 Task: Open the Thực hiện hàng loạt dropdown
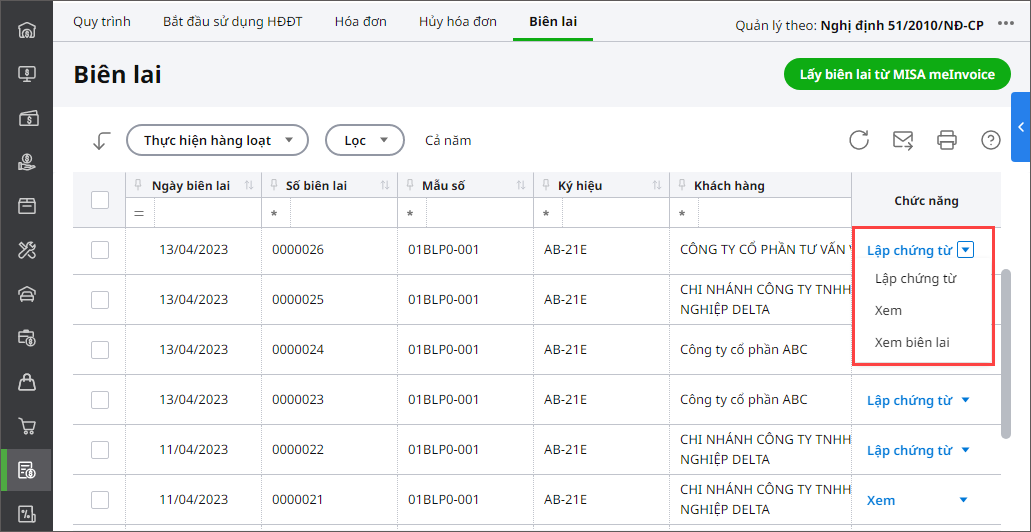pyautogui.click(x=216, y=141)
